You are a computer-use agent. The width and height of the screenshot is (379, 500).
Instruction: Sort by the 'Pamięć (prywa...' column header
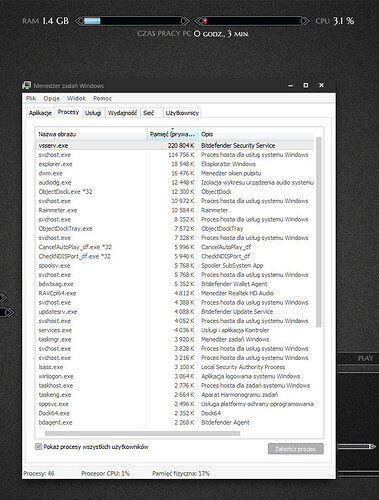pyautogui.click(x=173, y=134)
